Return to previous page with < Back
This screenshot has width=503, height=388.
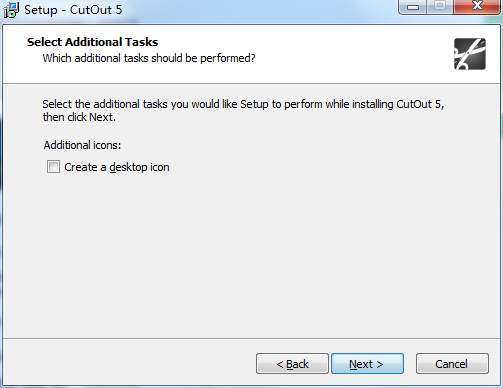point(292,364)
